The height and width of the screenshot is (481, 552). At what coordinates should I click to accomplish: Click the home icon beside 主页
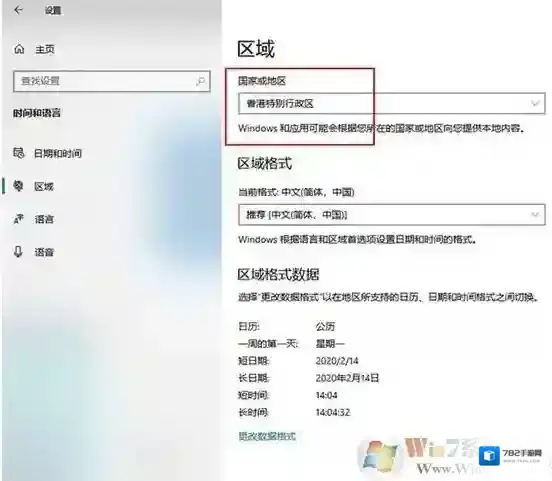[19, 49]
